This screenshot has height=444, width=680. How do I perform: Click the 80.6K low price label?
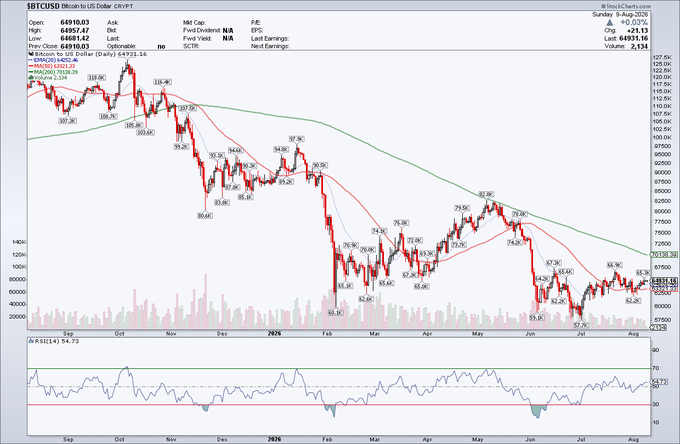point(205,215)
